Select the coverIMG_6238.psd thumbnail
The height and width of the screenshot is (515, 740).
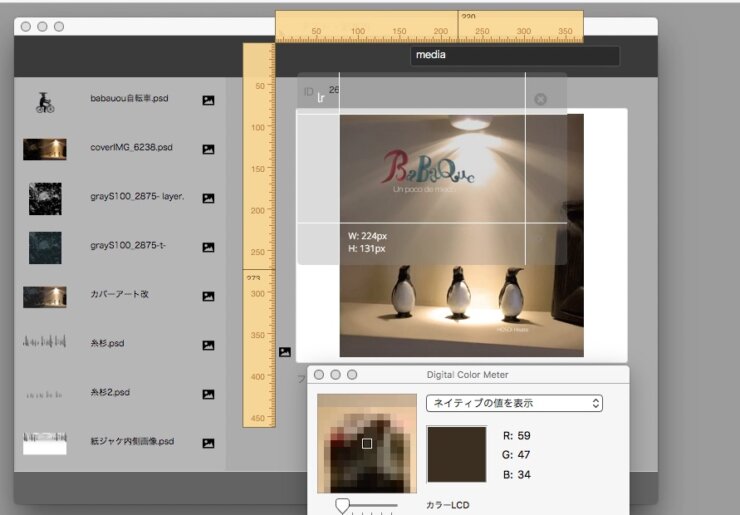[x=45, y=149]
